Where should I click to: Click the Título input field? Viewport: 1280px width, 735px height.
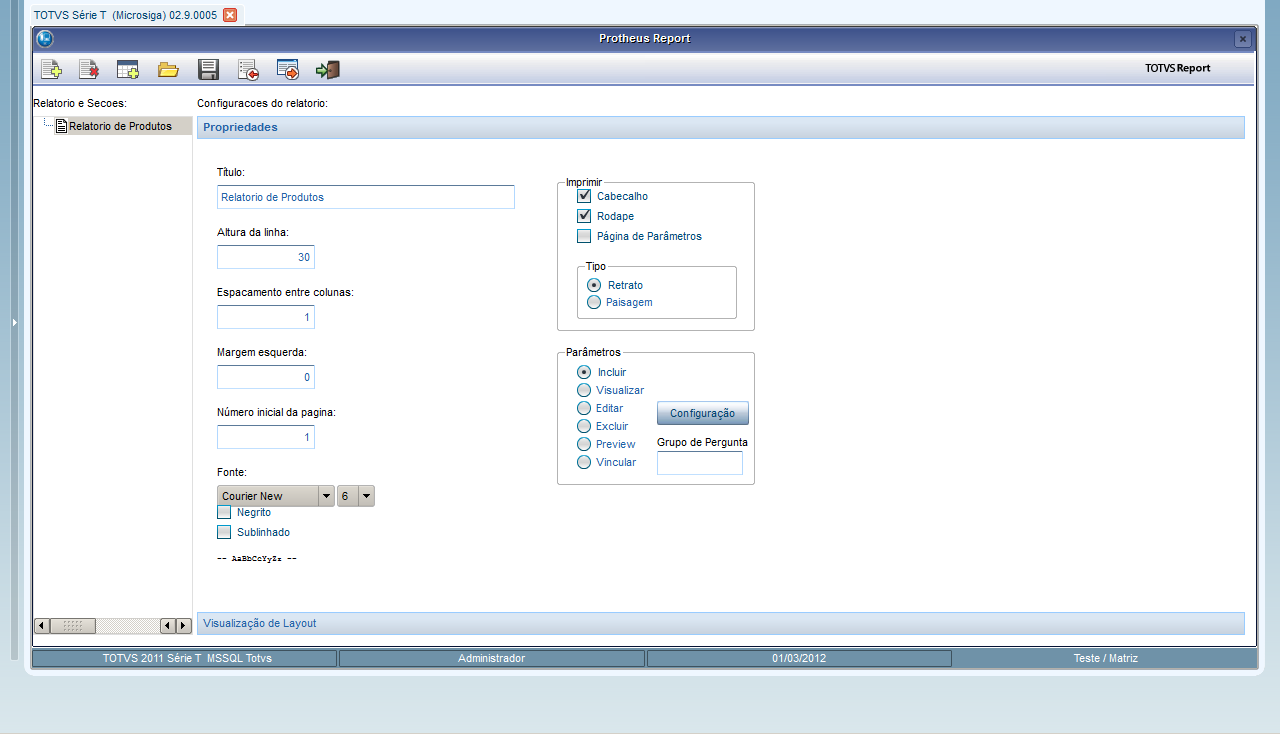366,197
